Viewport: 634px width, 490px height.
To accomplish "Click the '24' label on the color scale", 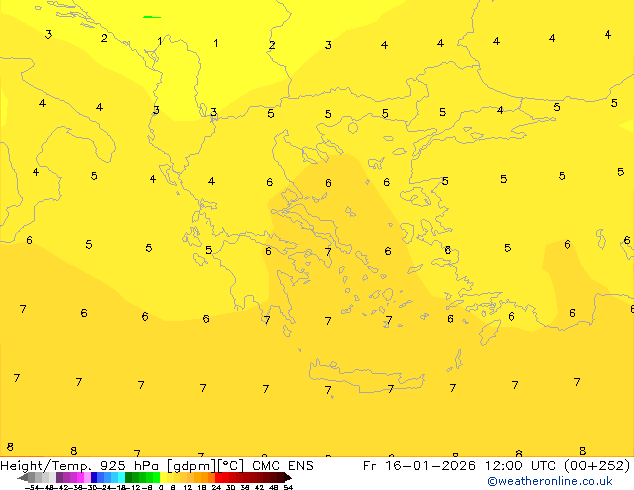I will coord(216,487).
